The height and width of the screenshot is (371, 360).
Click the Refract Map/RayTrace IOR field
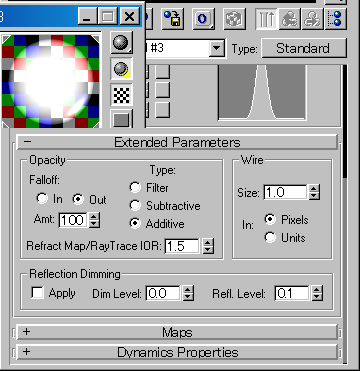pyautogui.click(x=182, y=246)
